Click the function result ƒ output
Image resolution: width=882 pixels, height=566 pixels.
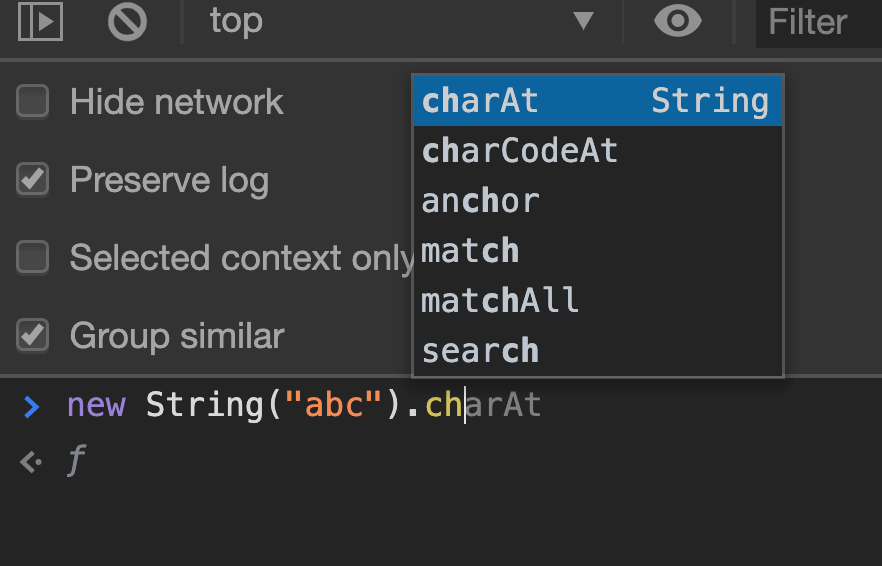coord(76,462)
